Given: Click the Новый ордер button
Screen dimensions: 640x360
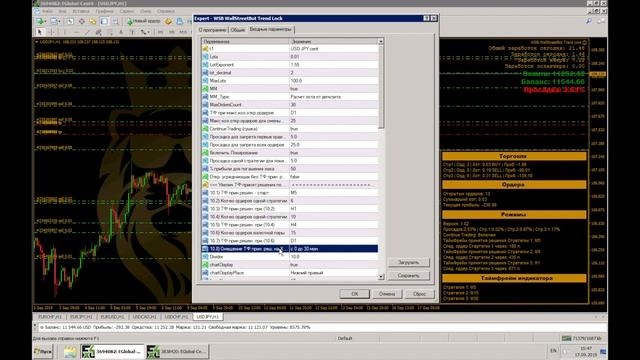Looking at the screenshot, I should click(x=143, y=21).
